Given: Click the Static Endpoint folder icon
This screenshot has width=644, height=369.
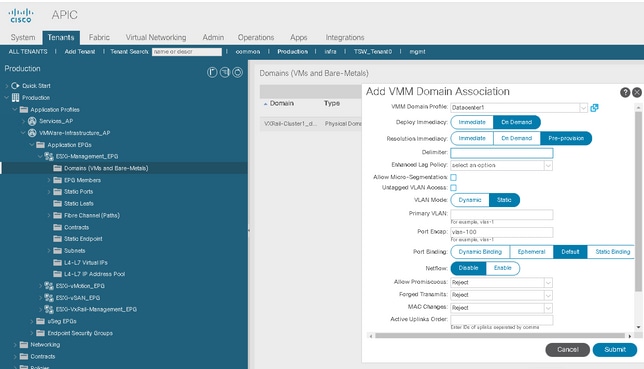Looking at the screenshot, I should 58,239.
